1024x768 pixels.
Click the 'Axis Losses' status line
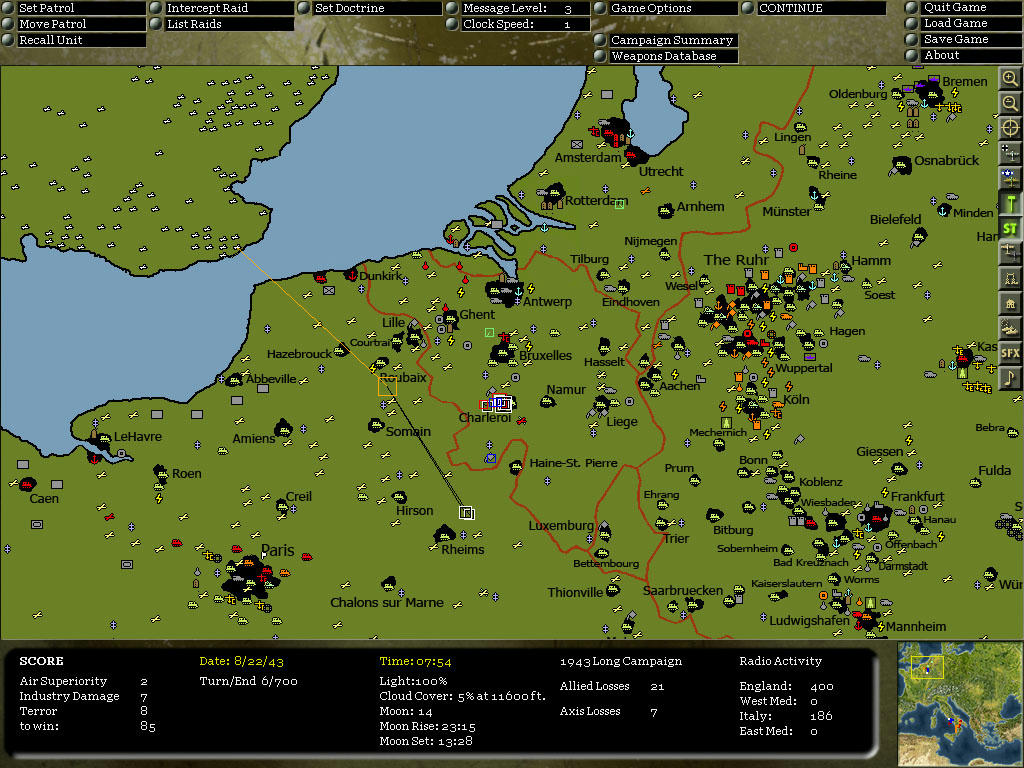(609, 711)
